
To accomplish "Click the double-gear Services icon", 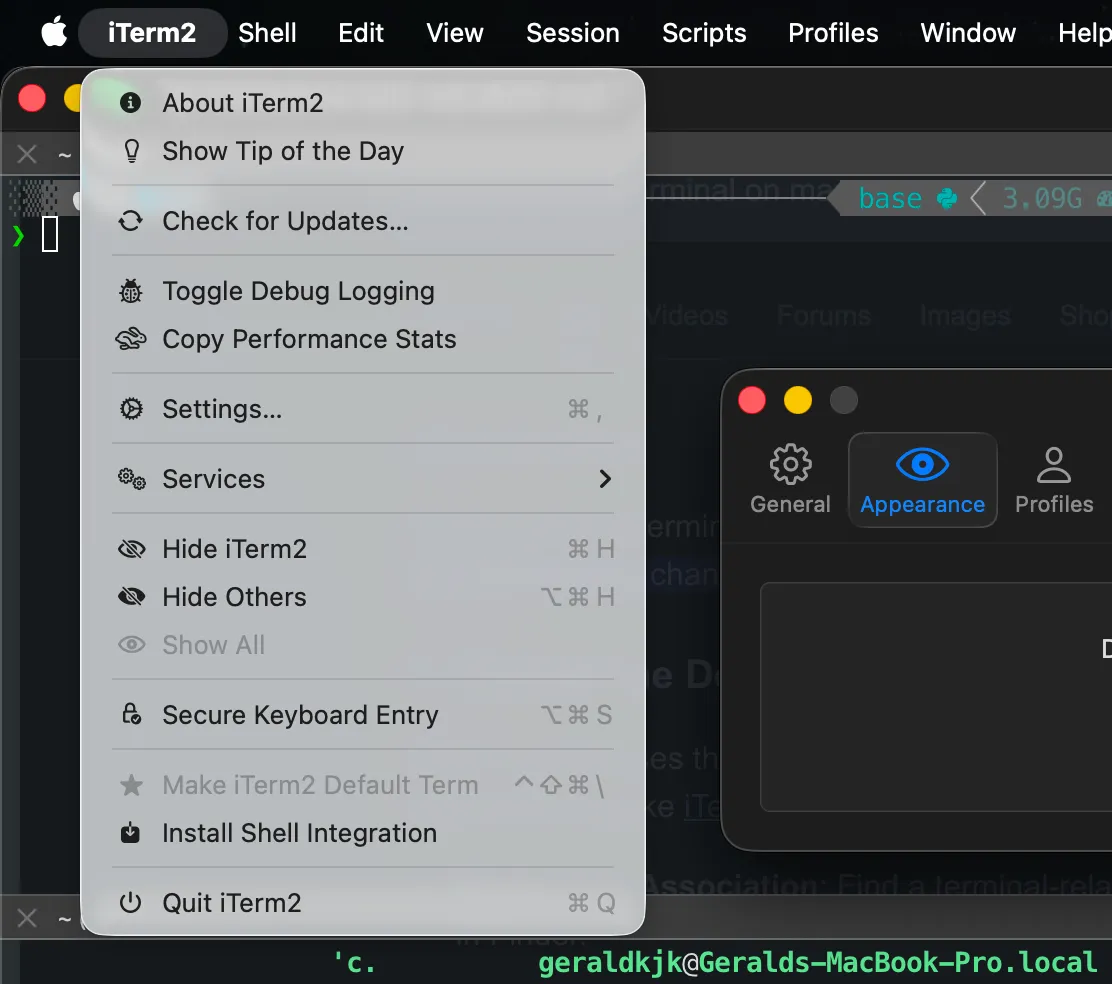I will click(x=132, y=479).
